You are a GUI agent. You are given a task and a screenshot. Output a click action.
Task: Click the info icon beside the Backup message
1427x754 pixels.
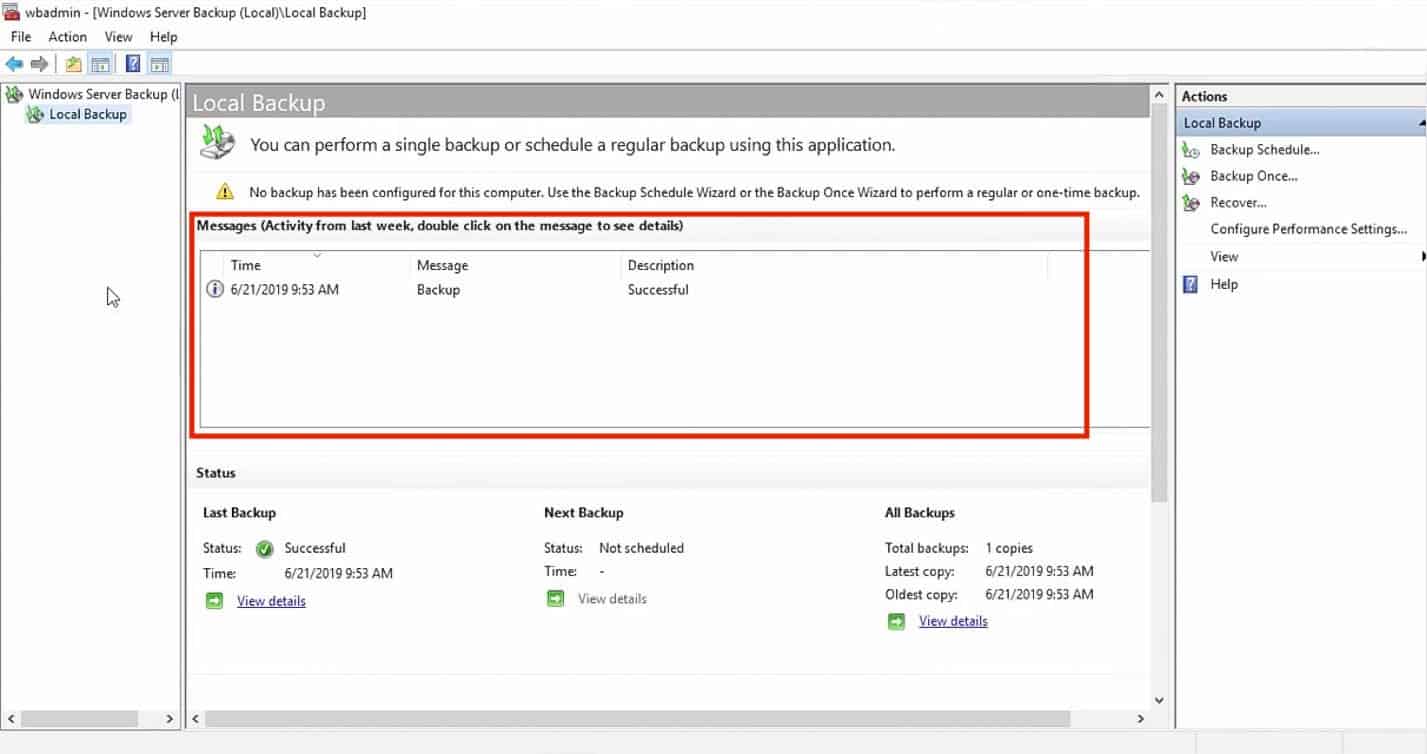coord(215,289)
